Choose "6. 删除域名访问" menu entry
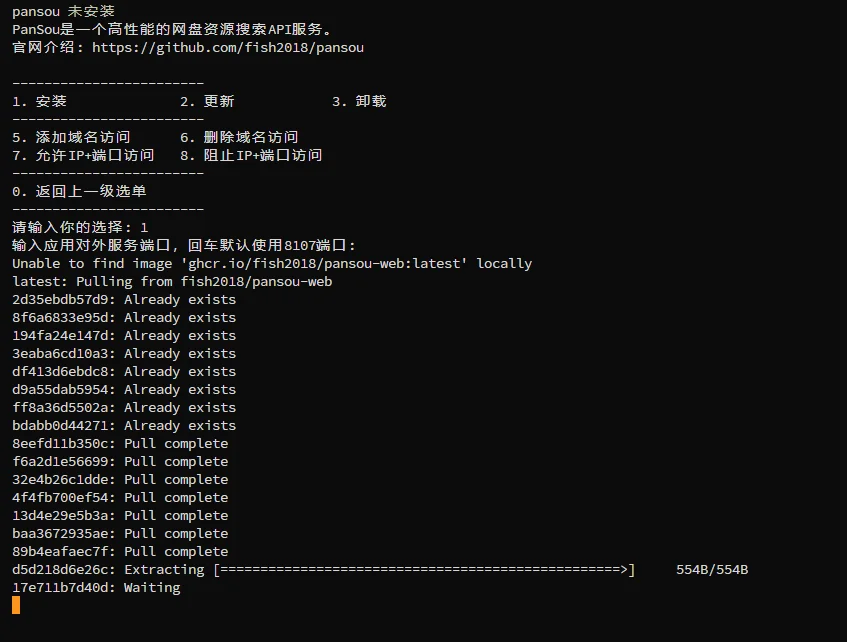This screenshot has height=642, width=847. tap(239, 137)
